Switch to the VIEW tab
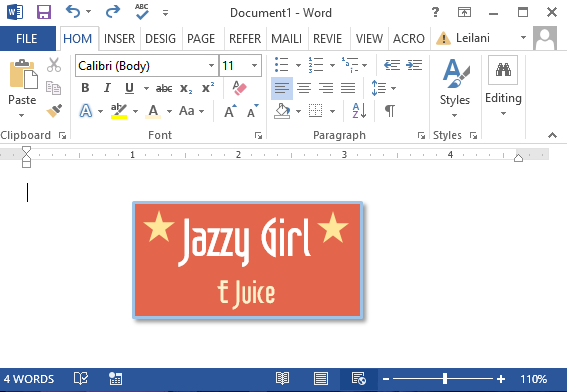The height and width of the screenshot is (392, 567). point(369,38)
